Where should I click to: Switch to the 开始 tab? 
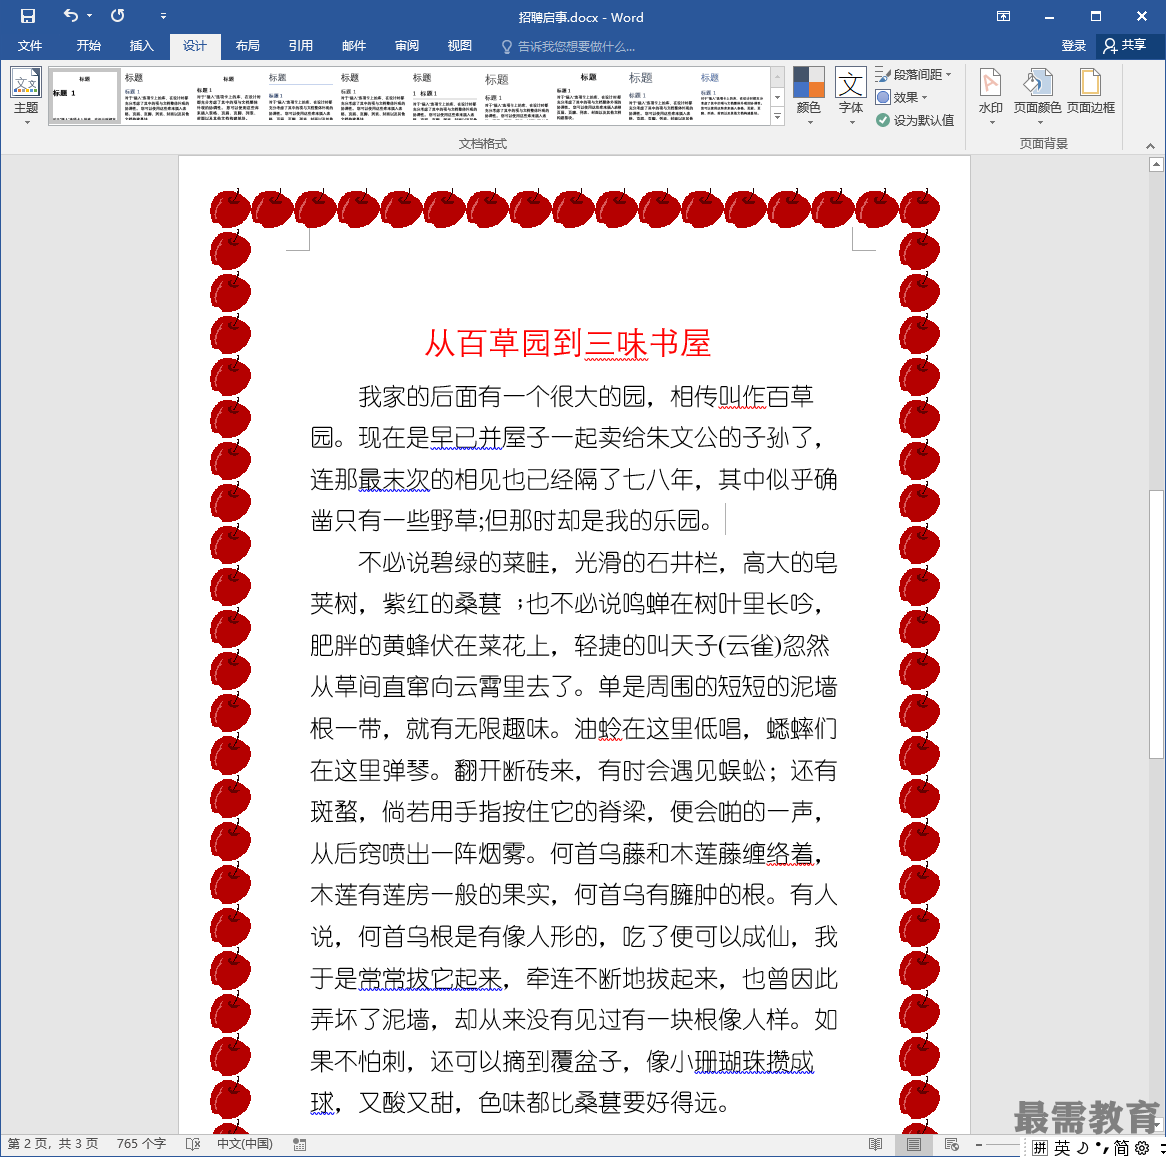pos(88,45)
